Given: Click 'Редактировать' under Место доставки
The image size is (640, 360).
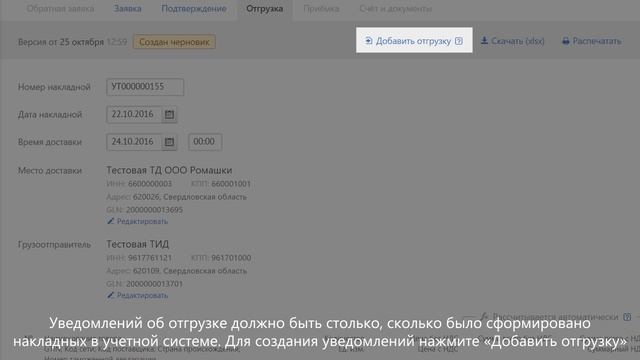Looking at the screenshot, I should tap(142, 222).
